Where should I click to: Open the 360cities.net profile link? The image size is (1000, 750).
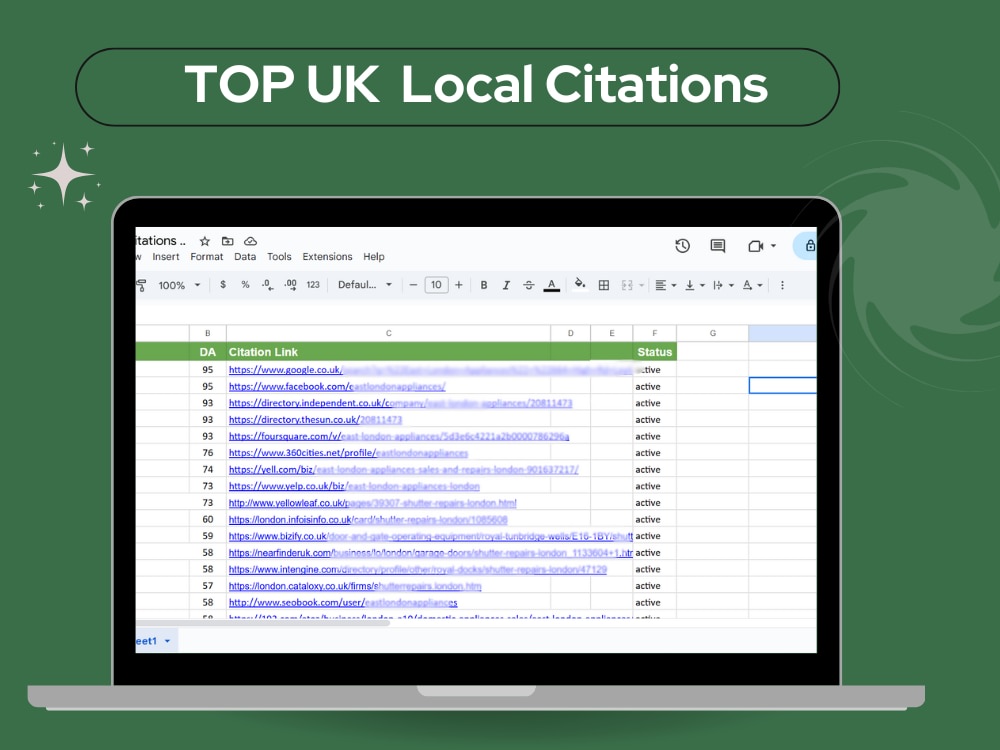tap(348, 453)
